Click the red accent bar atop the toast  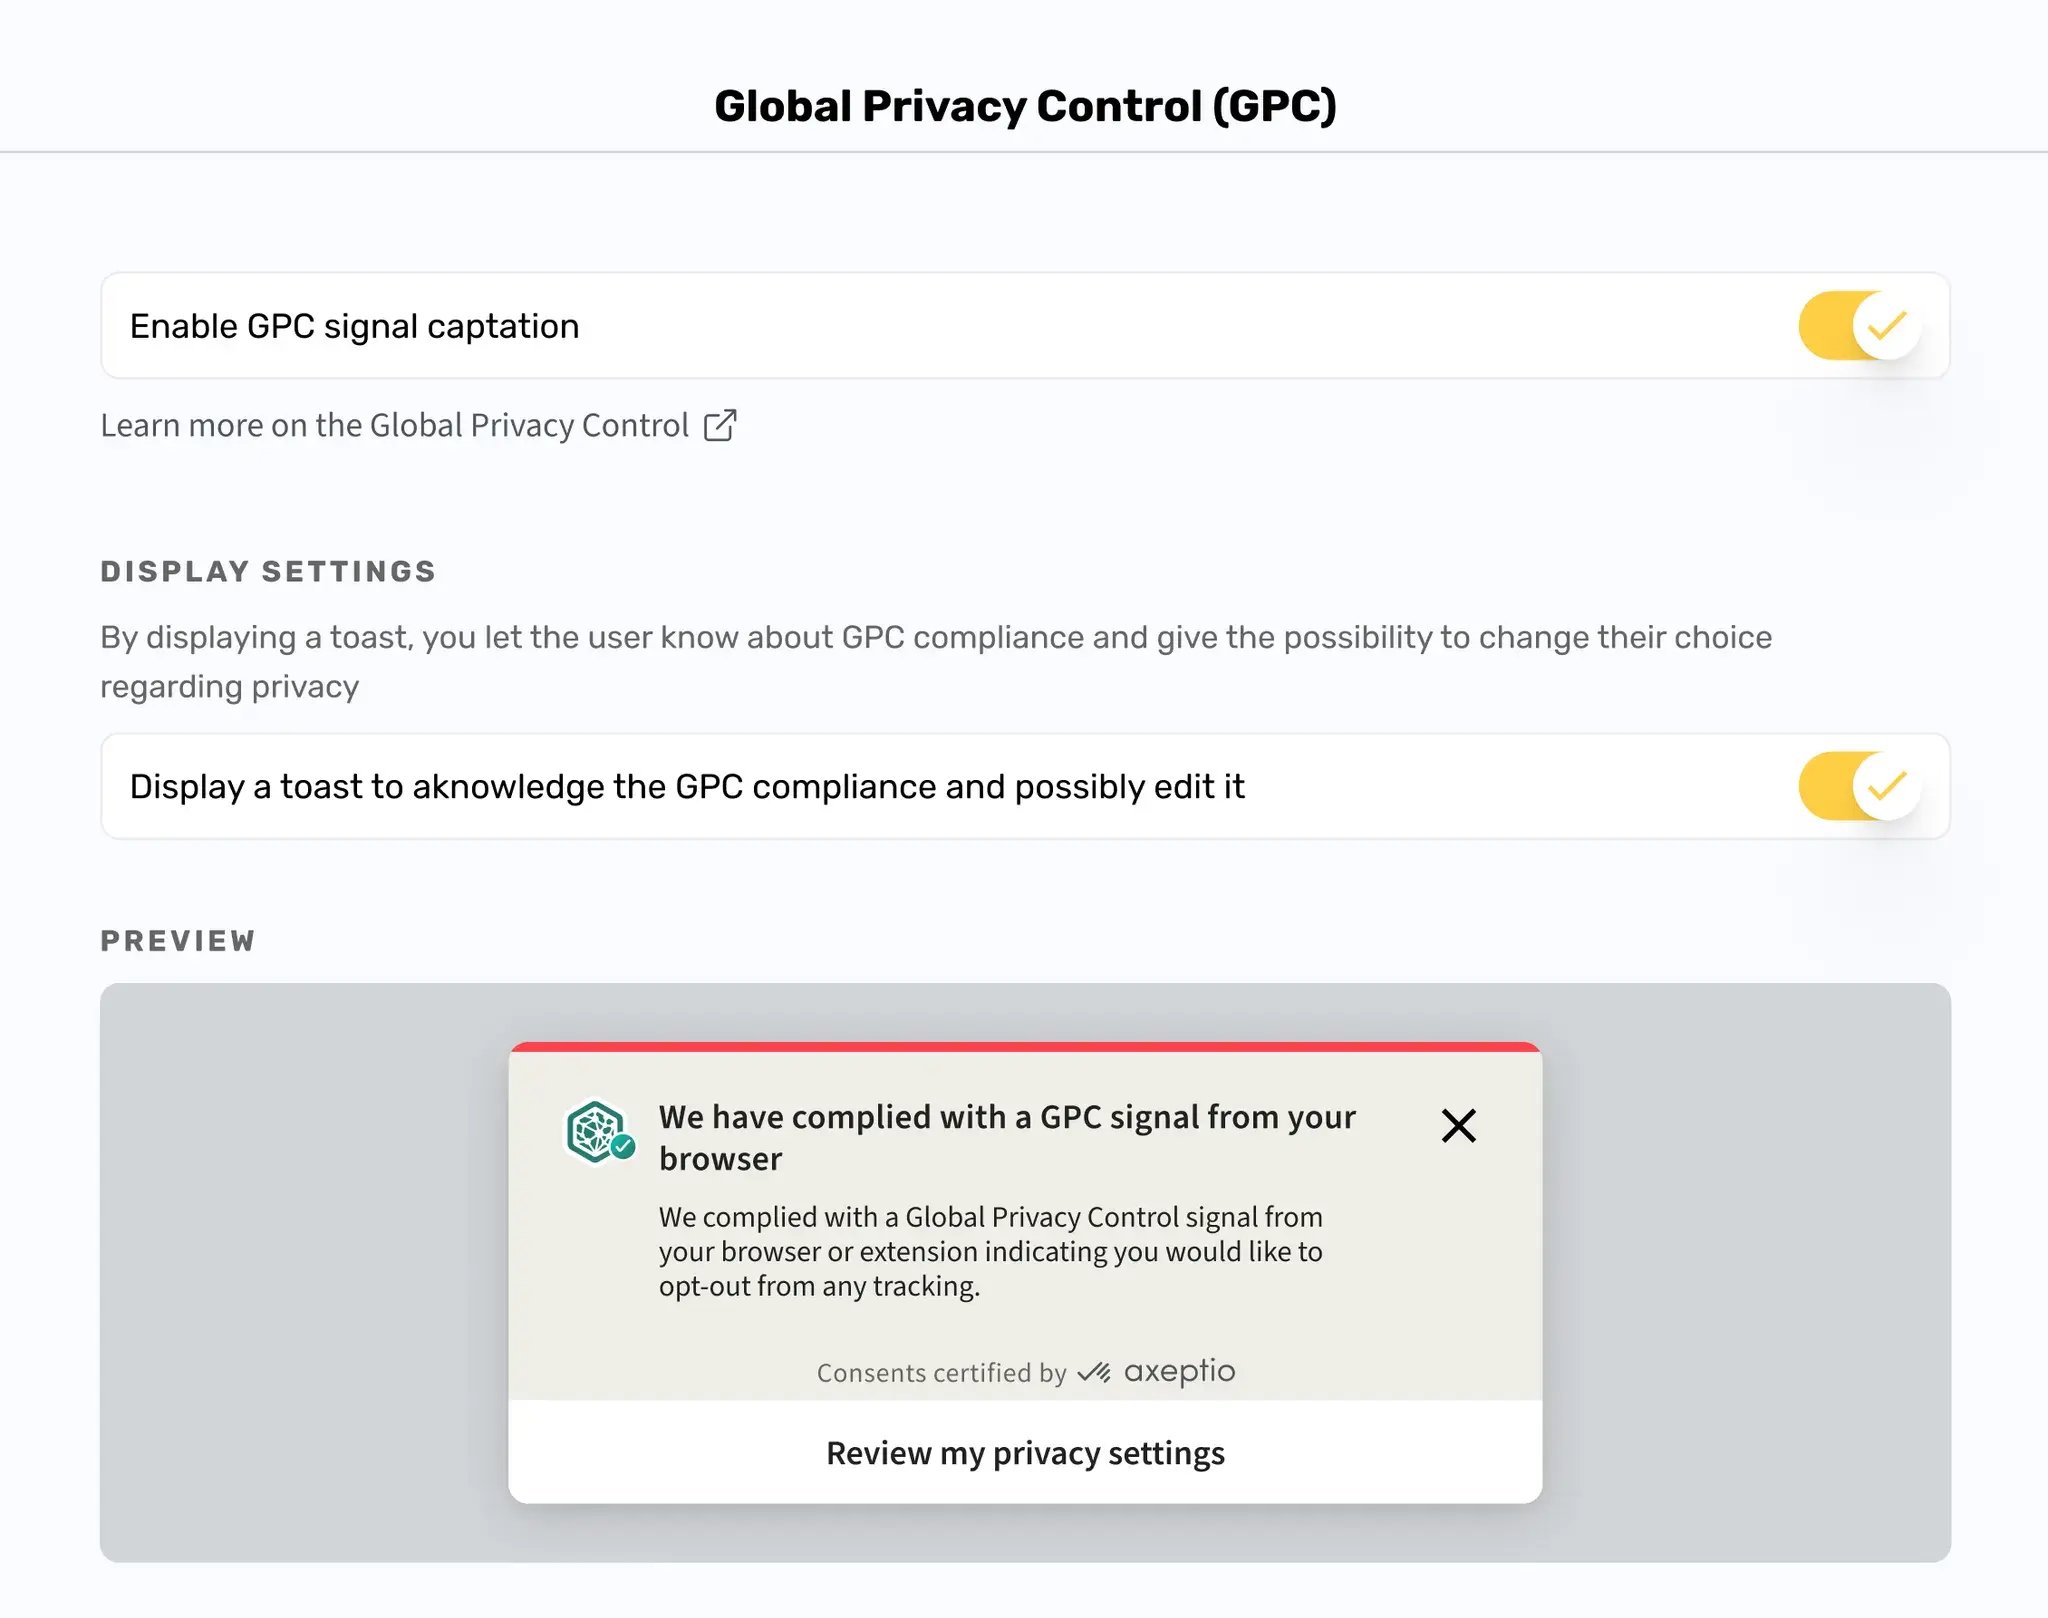[1025, 1047]
